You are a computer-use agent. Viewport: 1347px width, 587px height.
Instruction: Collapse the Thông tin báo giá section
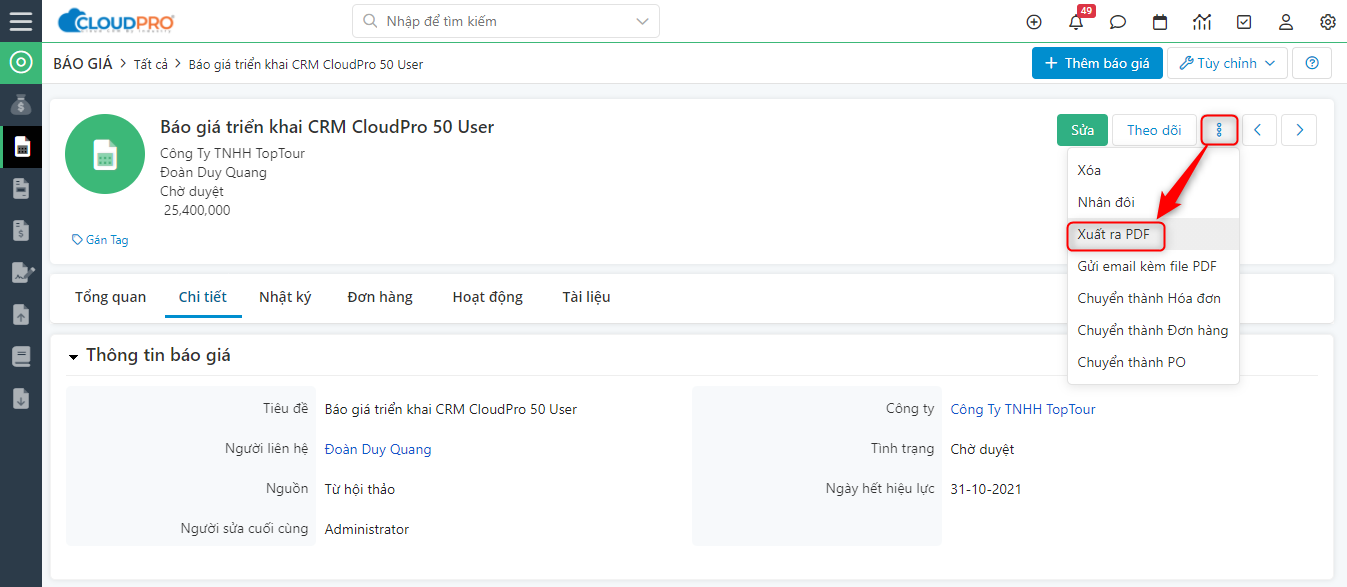click(73, 357)
